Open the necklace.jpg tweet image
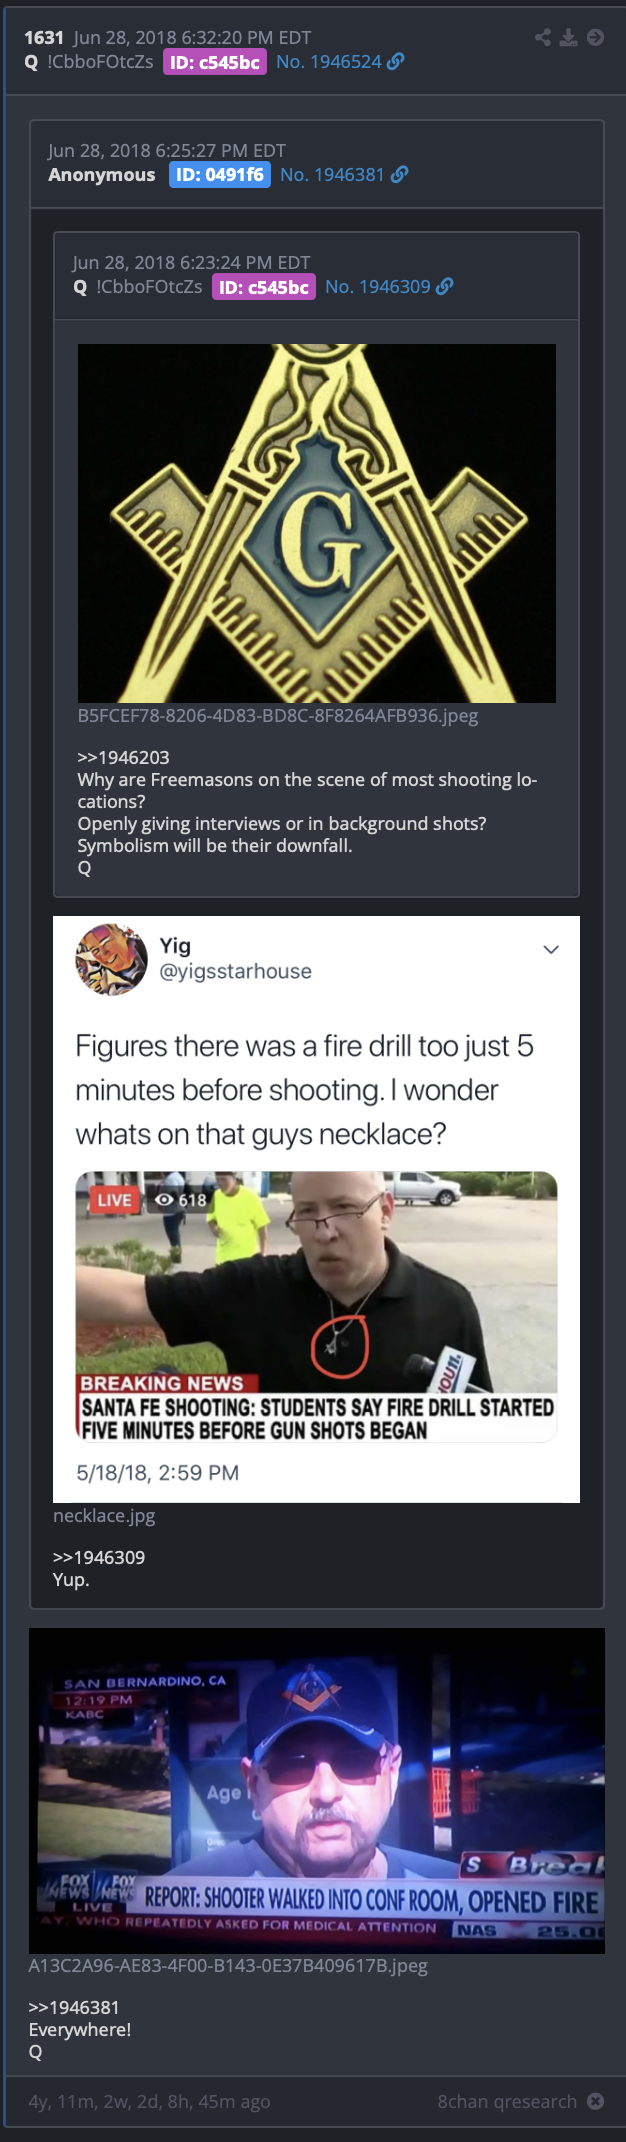Viewport: 626px width, 2142px height. (317, 1209)
